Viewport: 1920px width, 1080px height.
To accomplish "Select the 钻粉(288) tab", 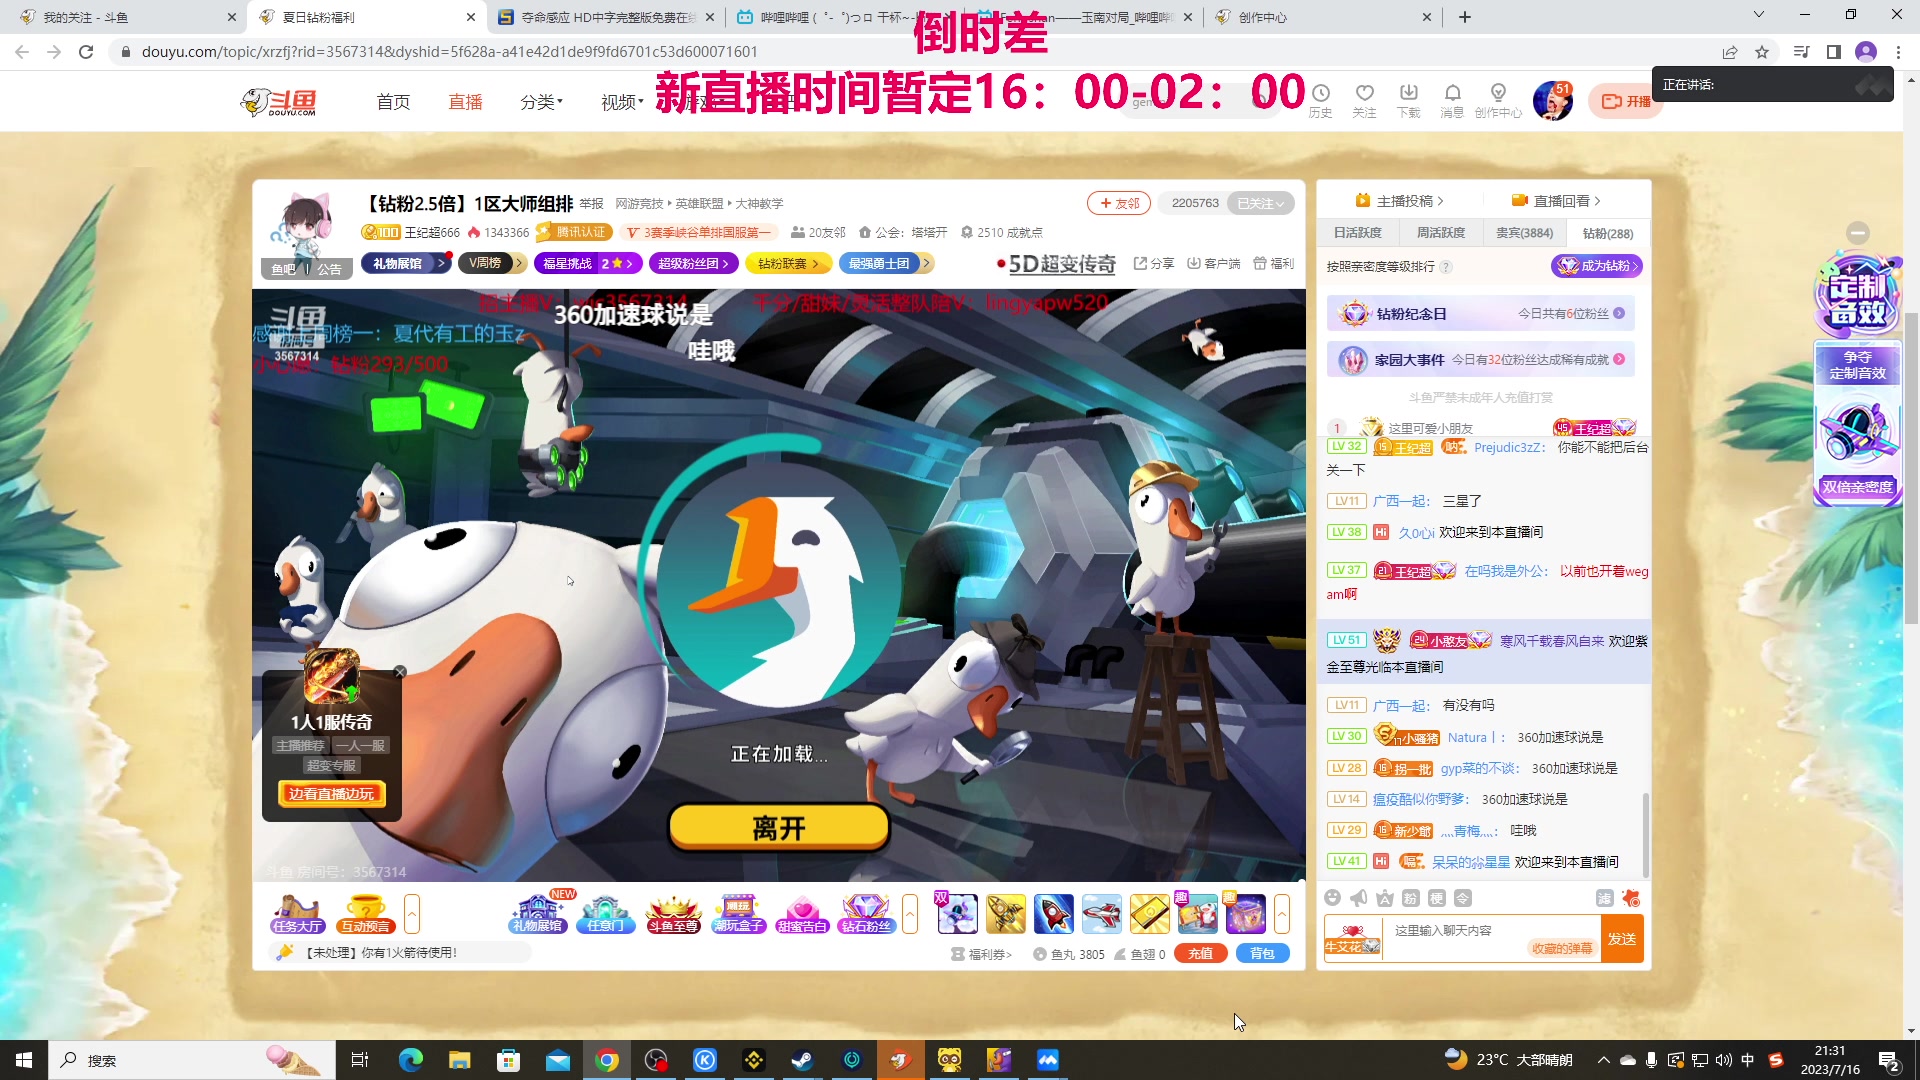I will [1608, 234].
